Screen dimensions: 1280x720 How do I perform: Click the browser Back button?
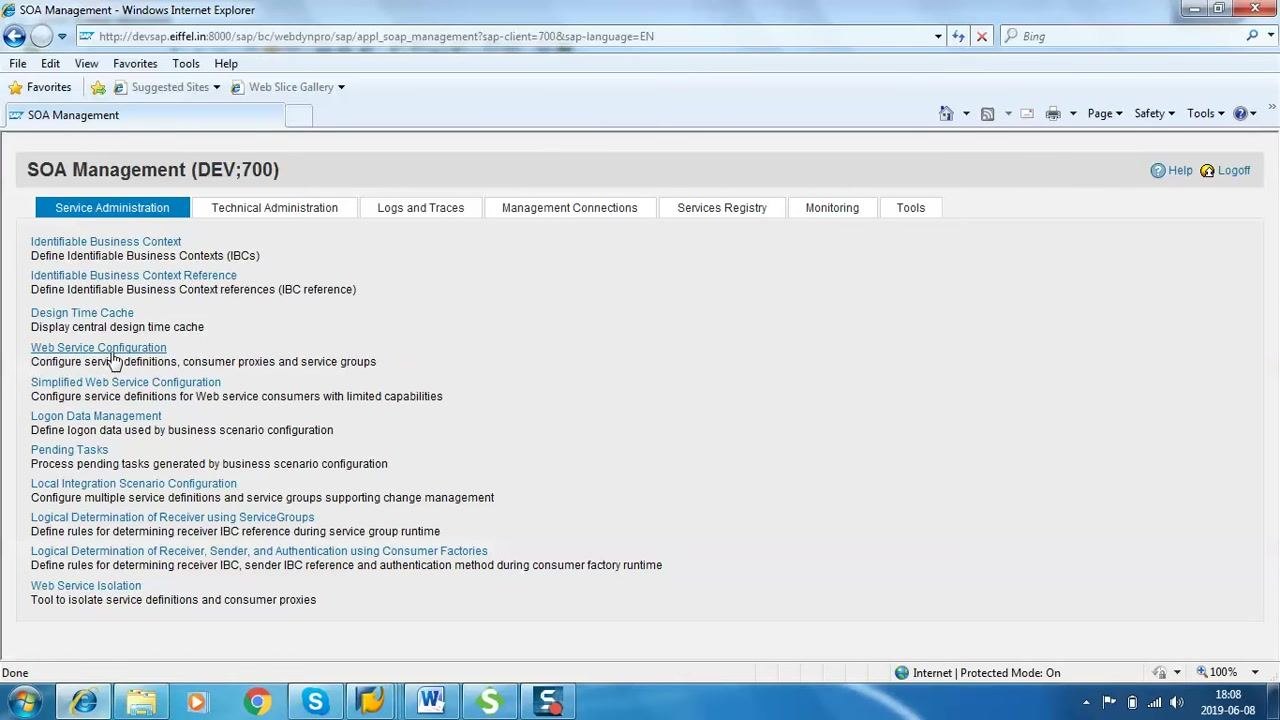[14, 36]
